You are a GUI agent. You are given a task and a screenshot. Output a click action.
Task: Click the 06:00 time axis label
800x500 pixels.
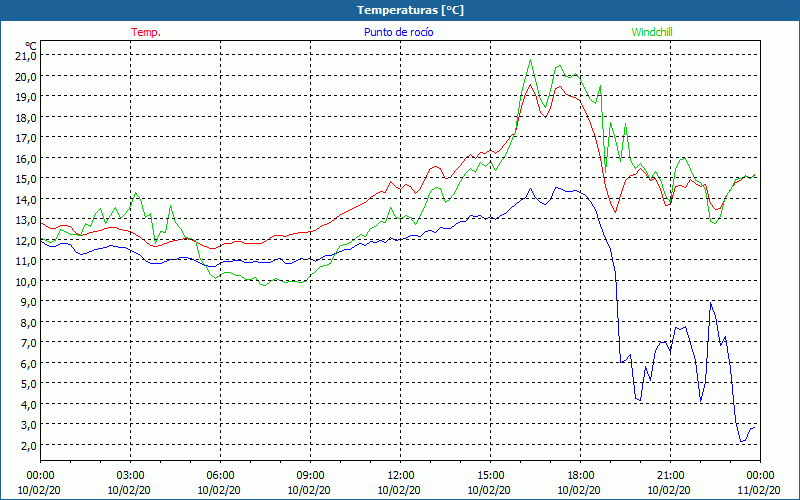click(220, 476)
